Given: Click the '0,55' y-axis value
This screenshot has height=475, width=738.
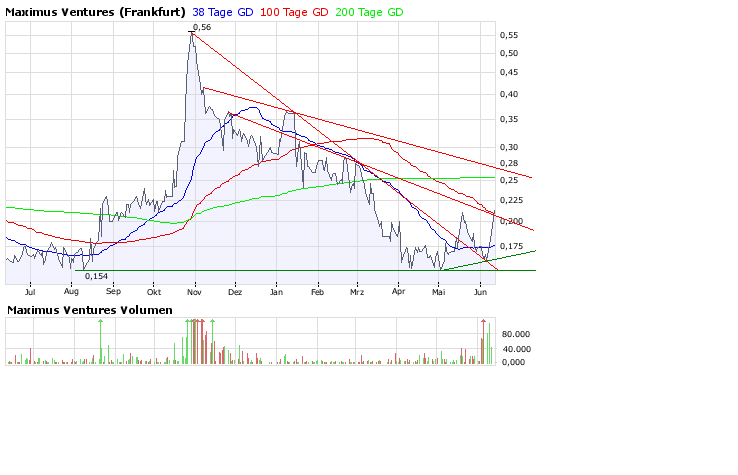Looking at the screenshot, I should coord(509,35).
